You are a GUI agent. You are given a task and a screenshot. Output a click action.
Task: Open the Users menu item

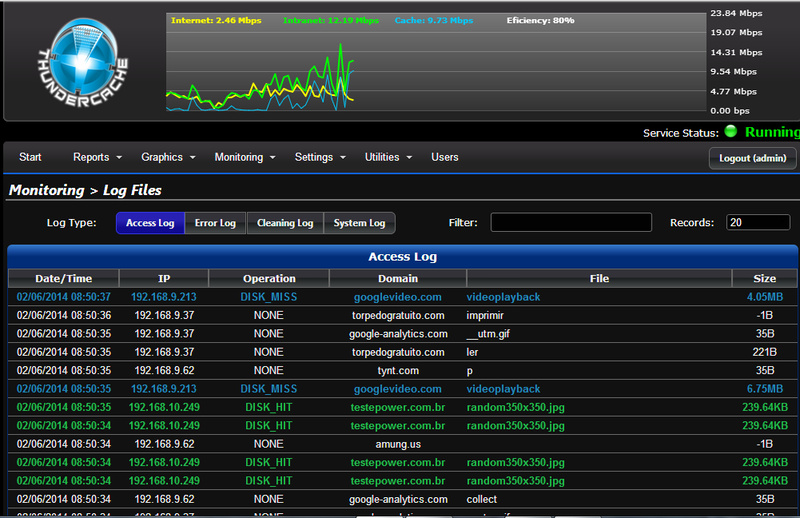point(445,157)
